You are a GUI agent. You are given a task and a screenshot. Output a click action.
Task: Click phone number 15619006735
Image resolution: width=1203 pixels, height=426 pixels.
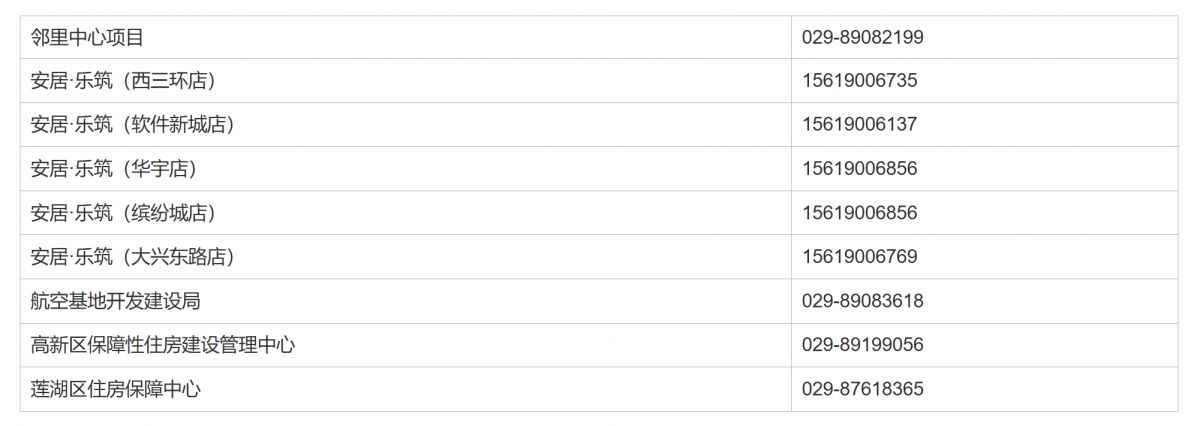(859, 81)
